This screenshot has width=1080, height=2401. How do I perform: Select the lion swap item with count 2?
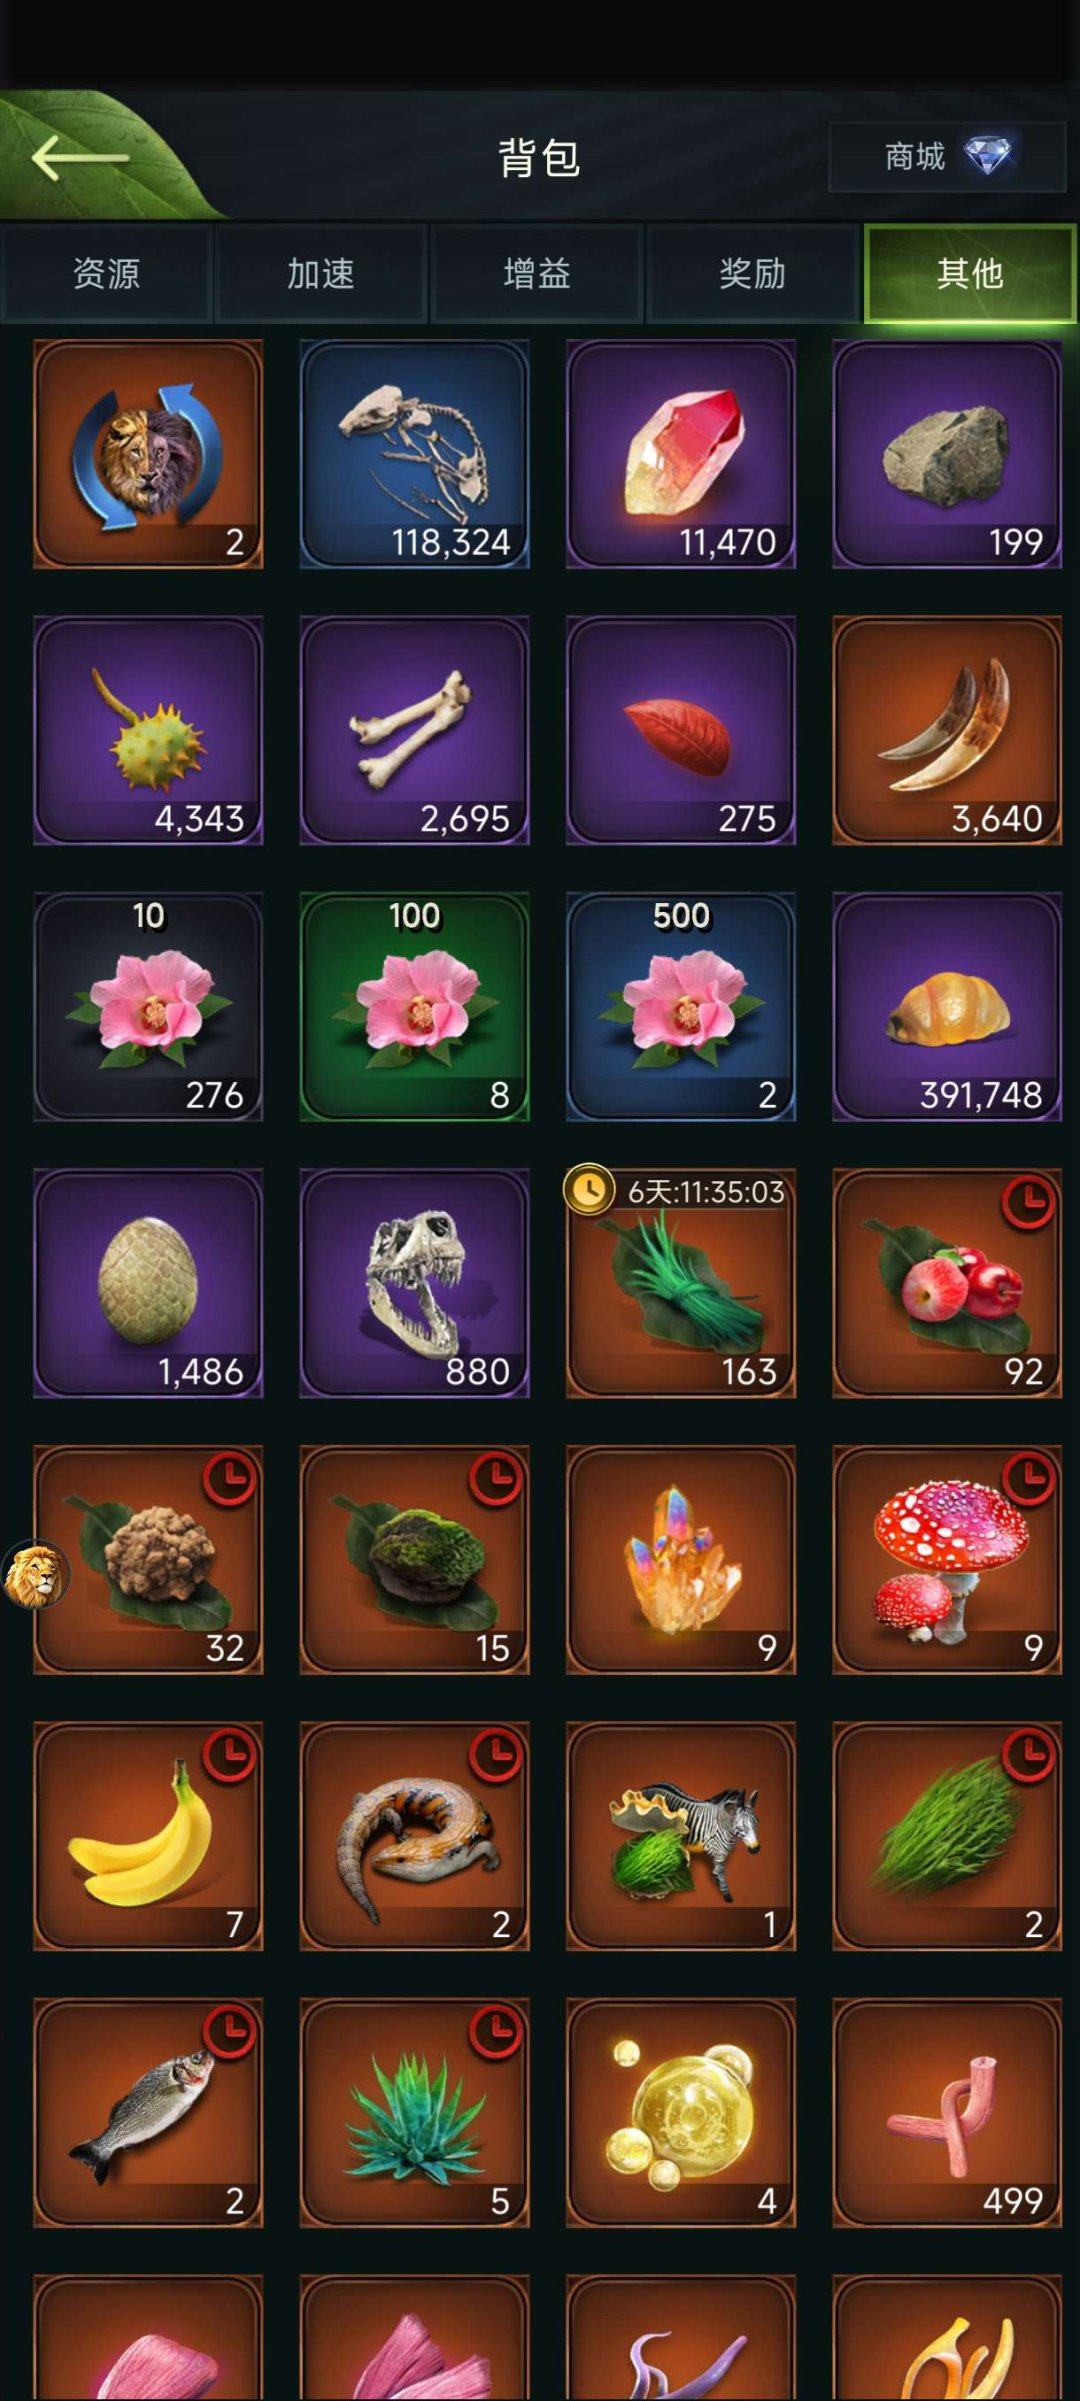pyautogui.click(x=148, y=454)
